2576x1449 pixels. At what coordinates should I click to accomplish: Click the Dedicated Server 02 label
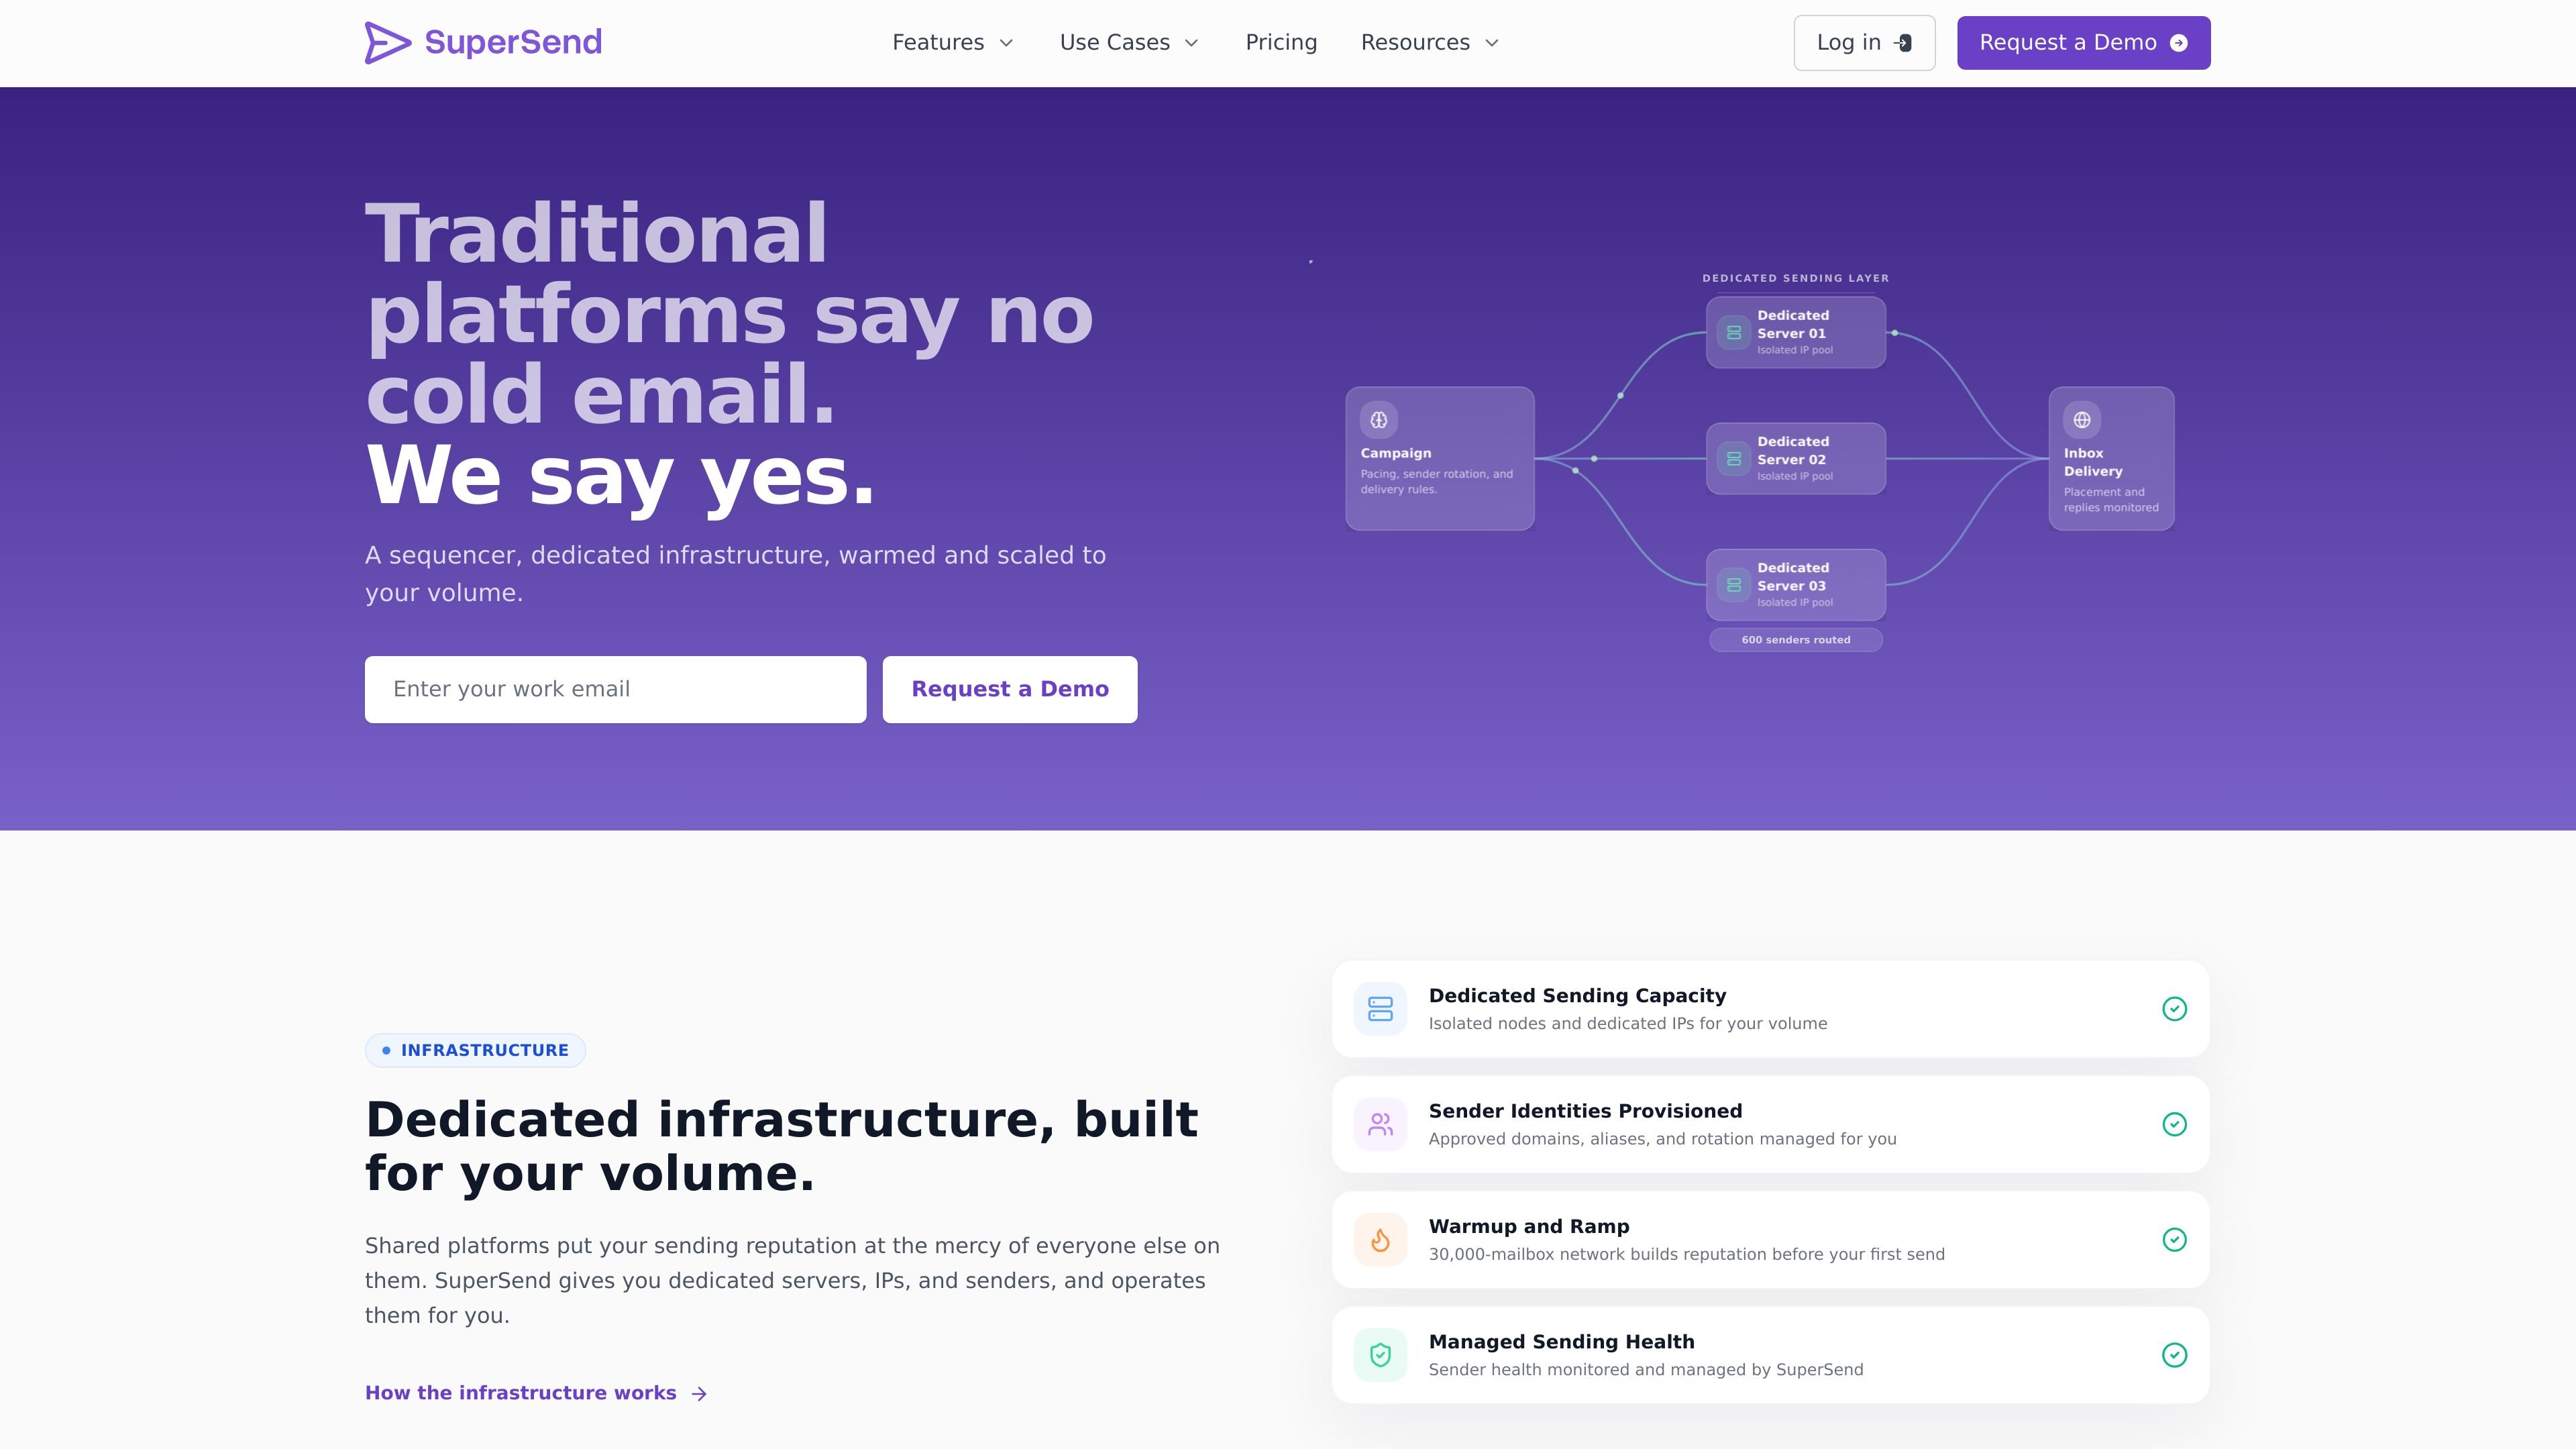coord(1793,450)
